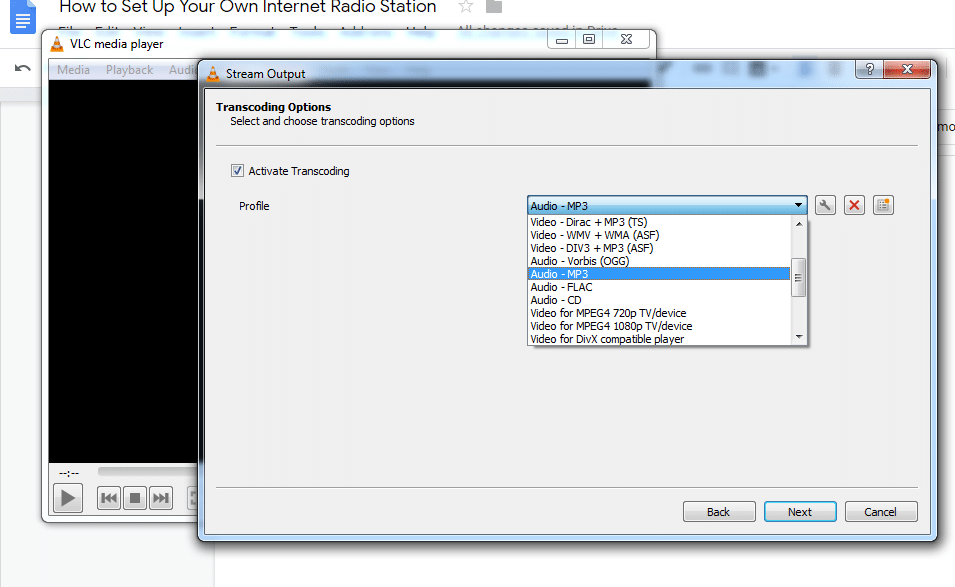Choose highlighted Audio - MP3 list entry
The width and height of the screenshot is (955, 587).
coord(658,274)
